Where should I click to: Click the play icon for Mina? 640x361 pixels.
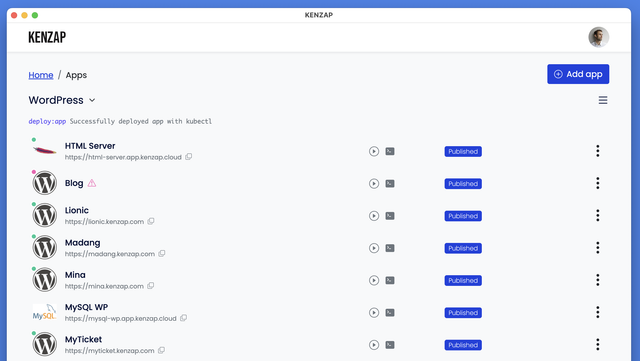point(374,281)
